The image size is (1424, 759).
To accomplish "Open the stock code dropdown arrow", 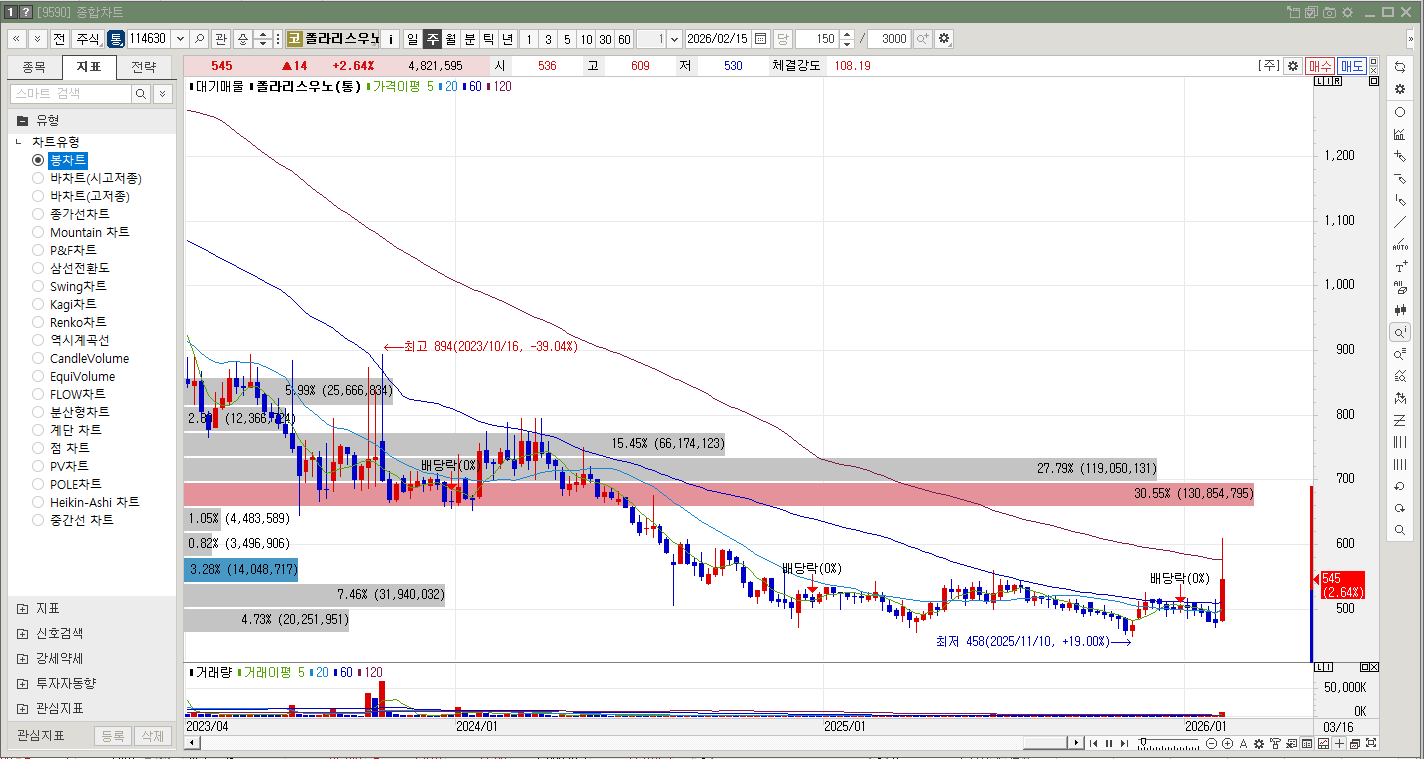I will (x=180, y=39).
